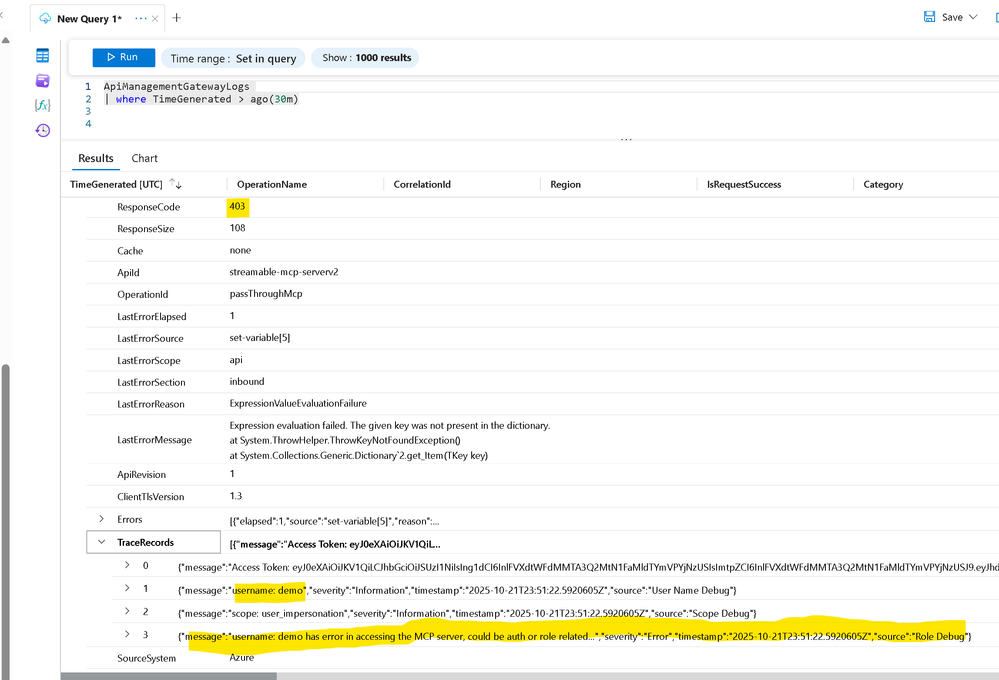Screen dimensions: 999x680
Task: Click the TraceRecords field label
Action: (x=145, y=542)
